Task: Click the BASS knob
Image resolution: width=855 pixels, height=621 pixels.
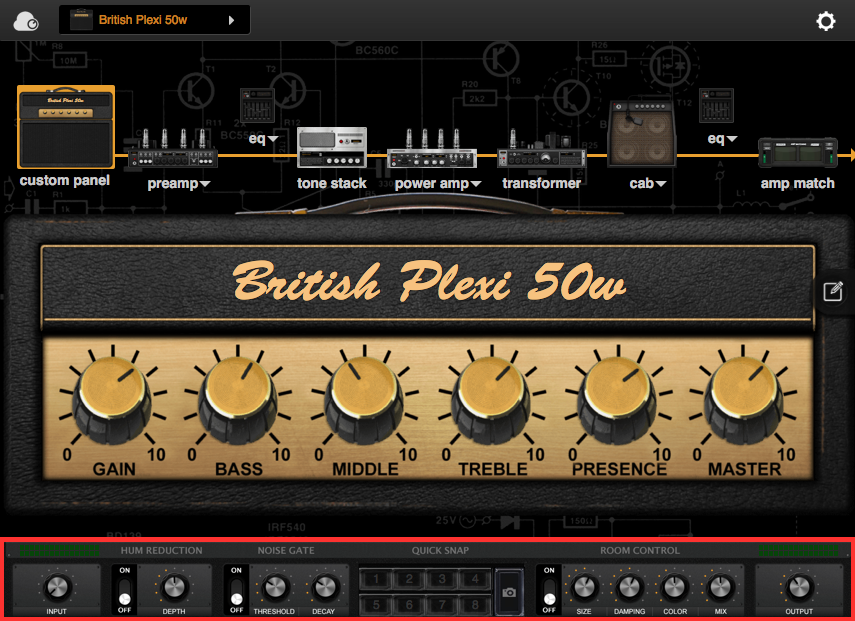Action: click(238, 400)
